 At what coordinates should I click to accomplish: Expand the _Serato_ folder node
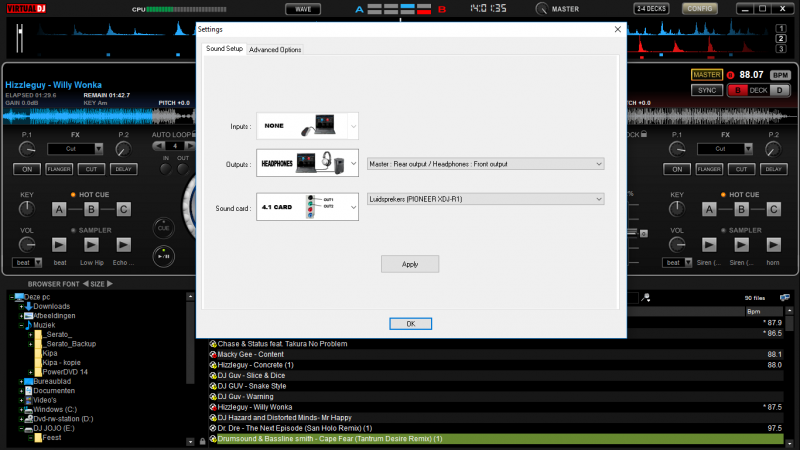coord(31,335)
